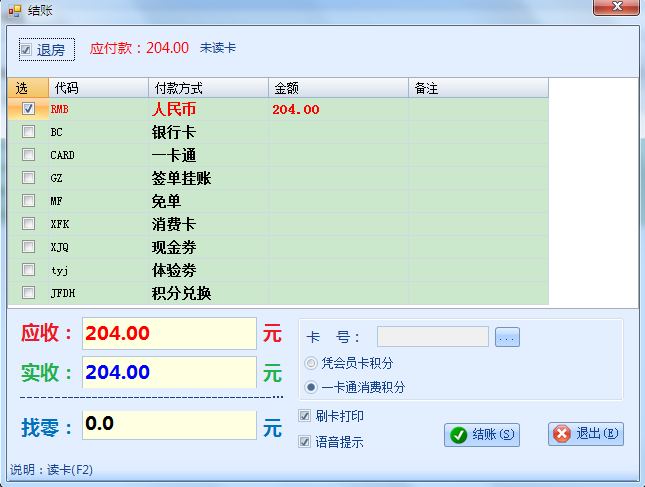Select the 签单挂账 payment method cell

point(209,178)
